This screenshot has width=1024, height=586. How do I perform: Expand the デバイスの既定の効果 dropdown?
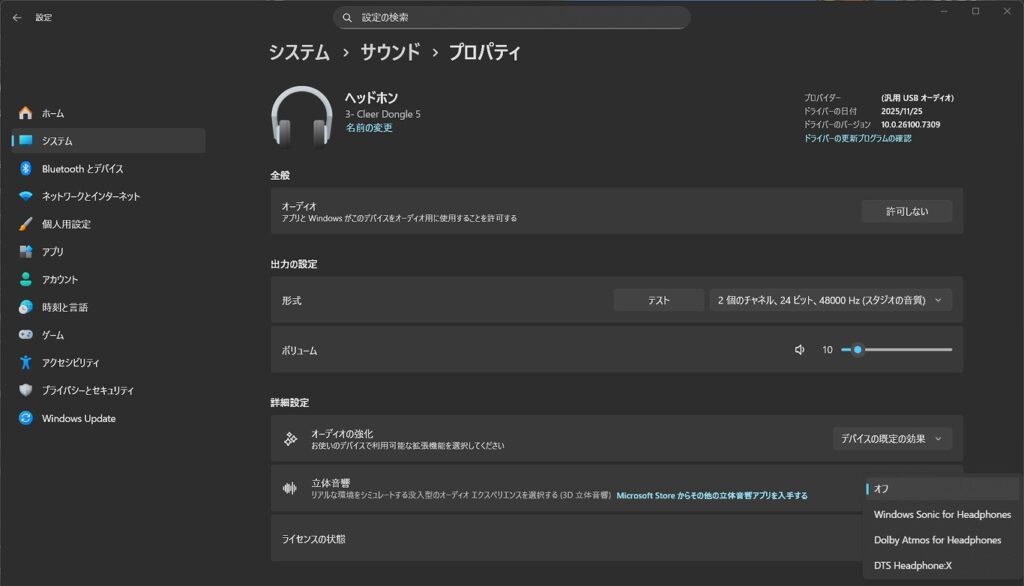click(892, 438)
